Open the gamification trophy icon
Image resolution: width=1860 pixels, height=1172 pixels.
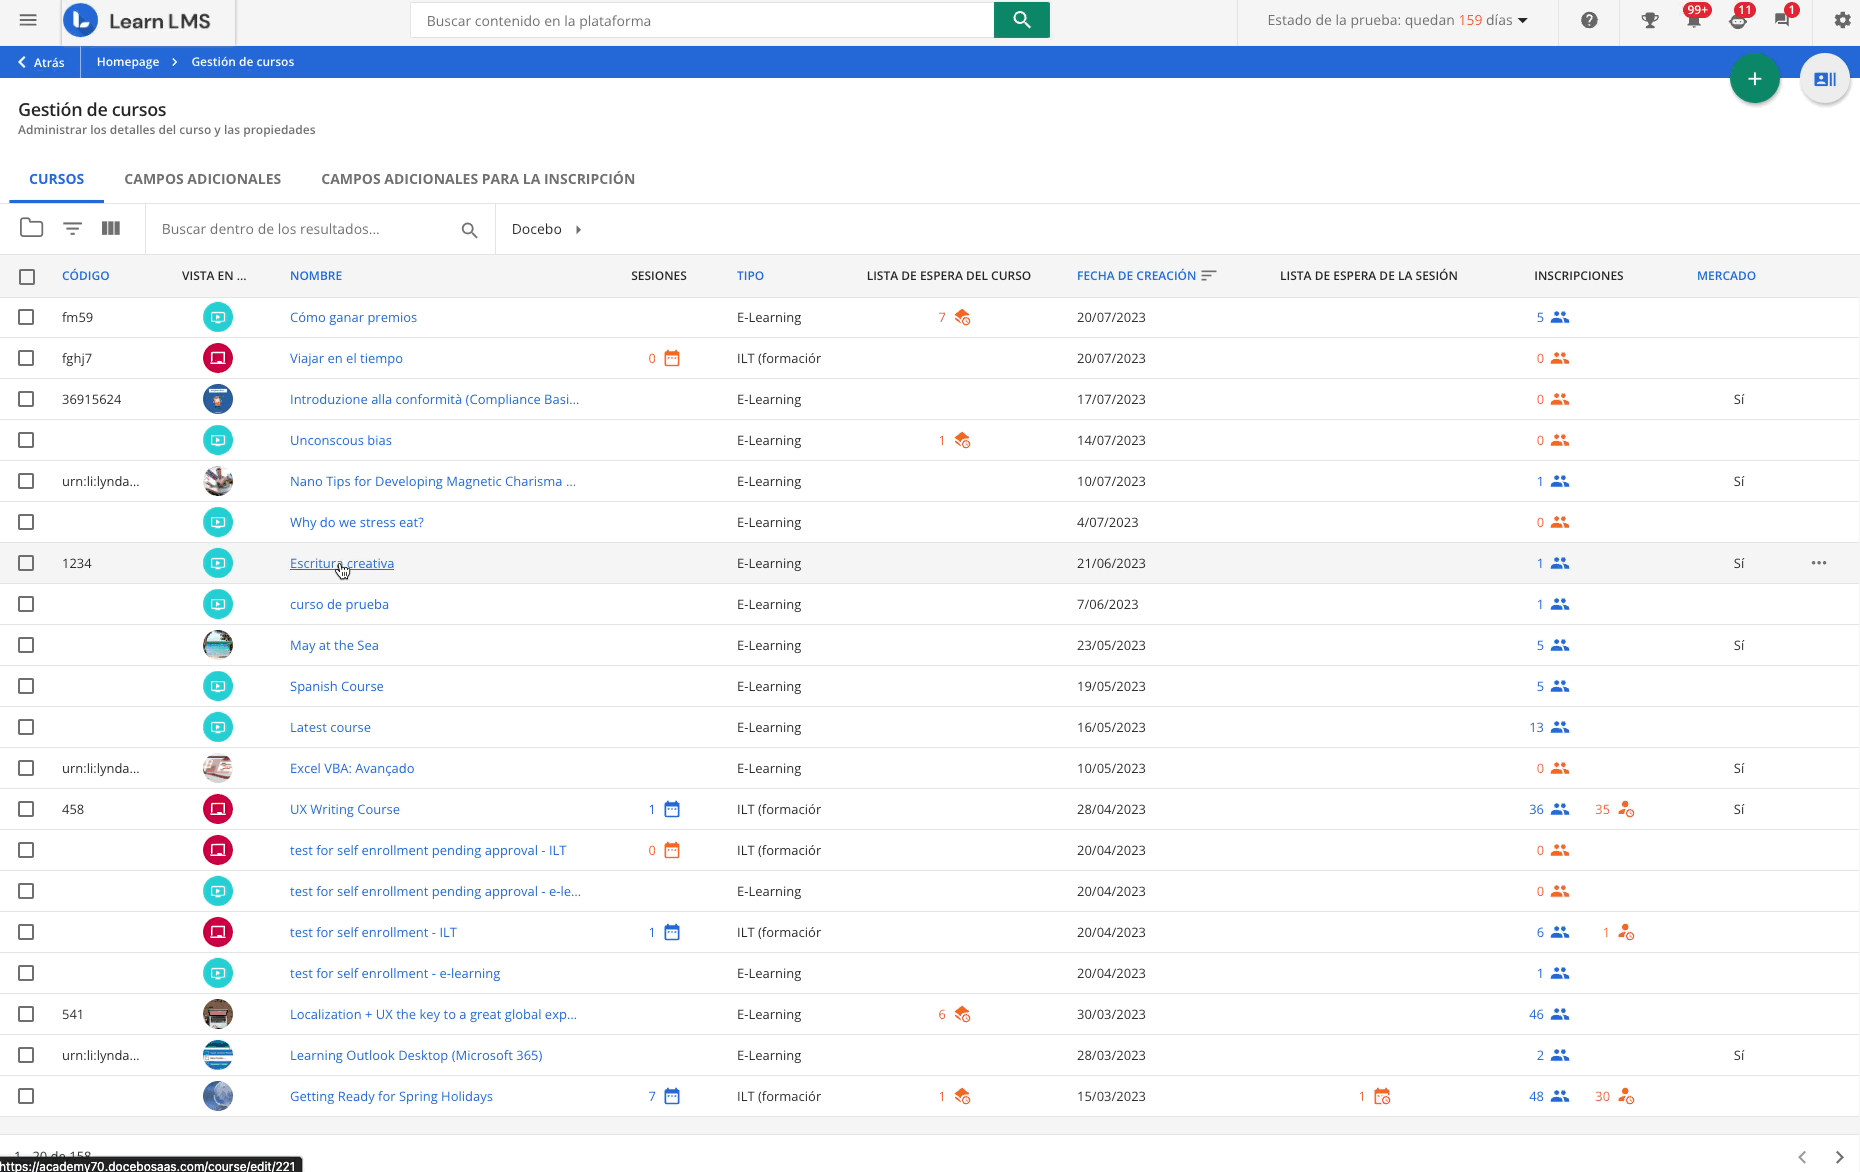[1650, 20]
